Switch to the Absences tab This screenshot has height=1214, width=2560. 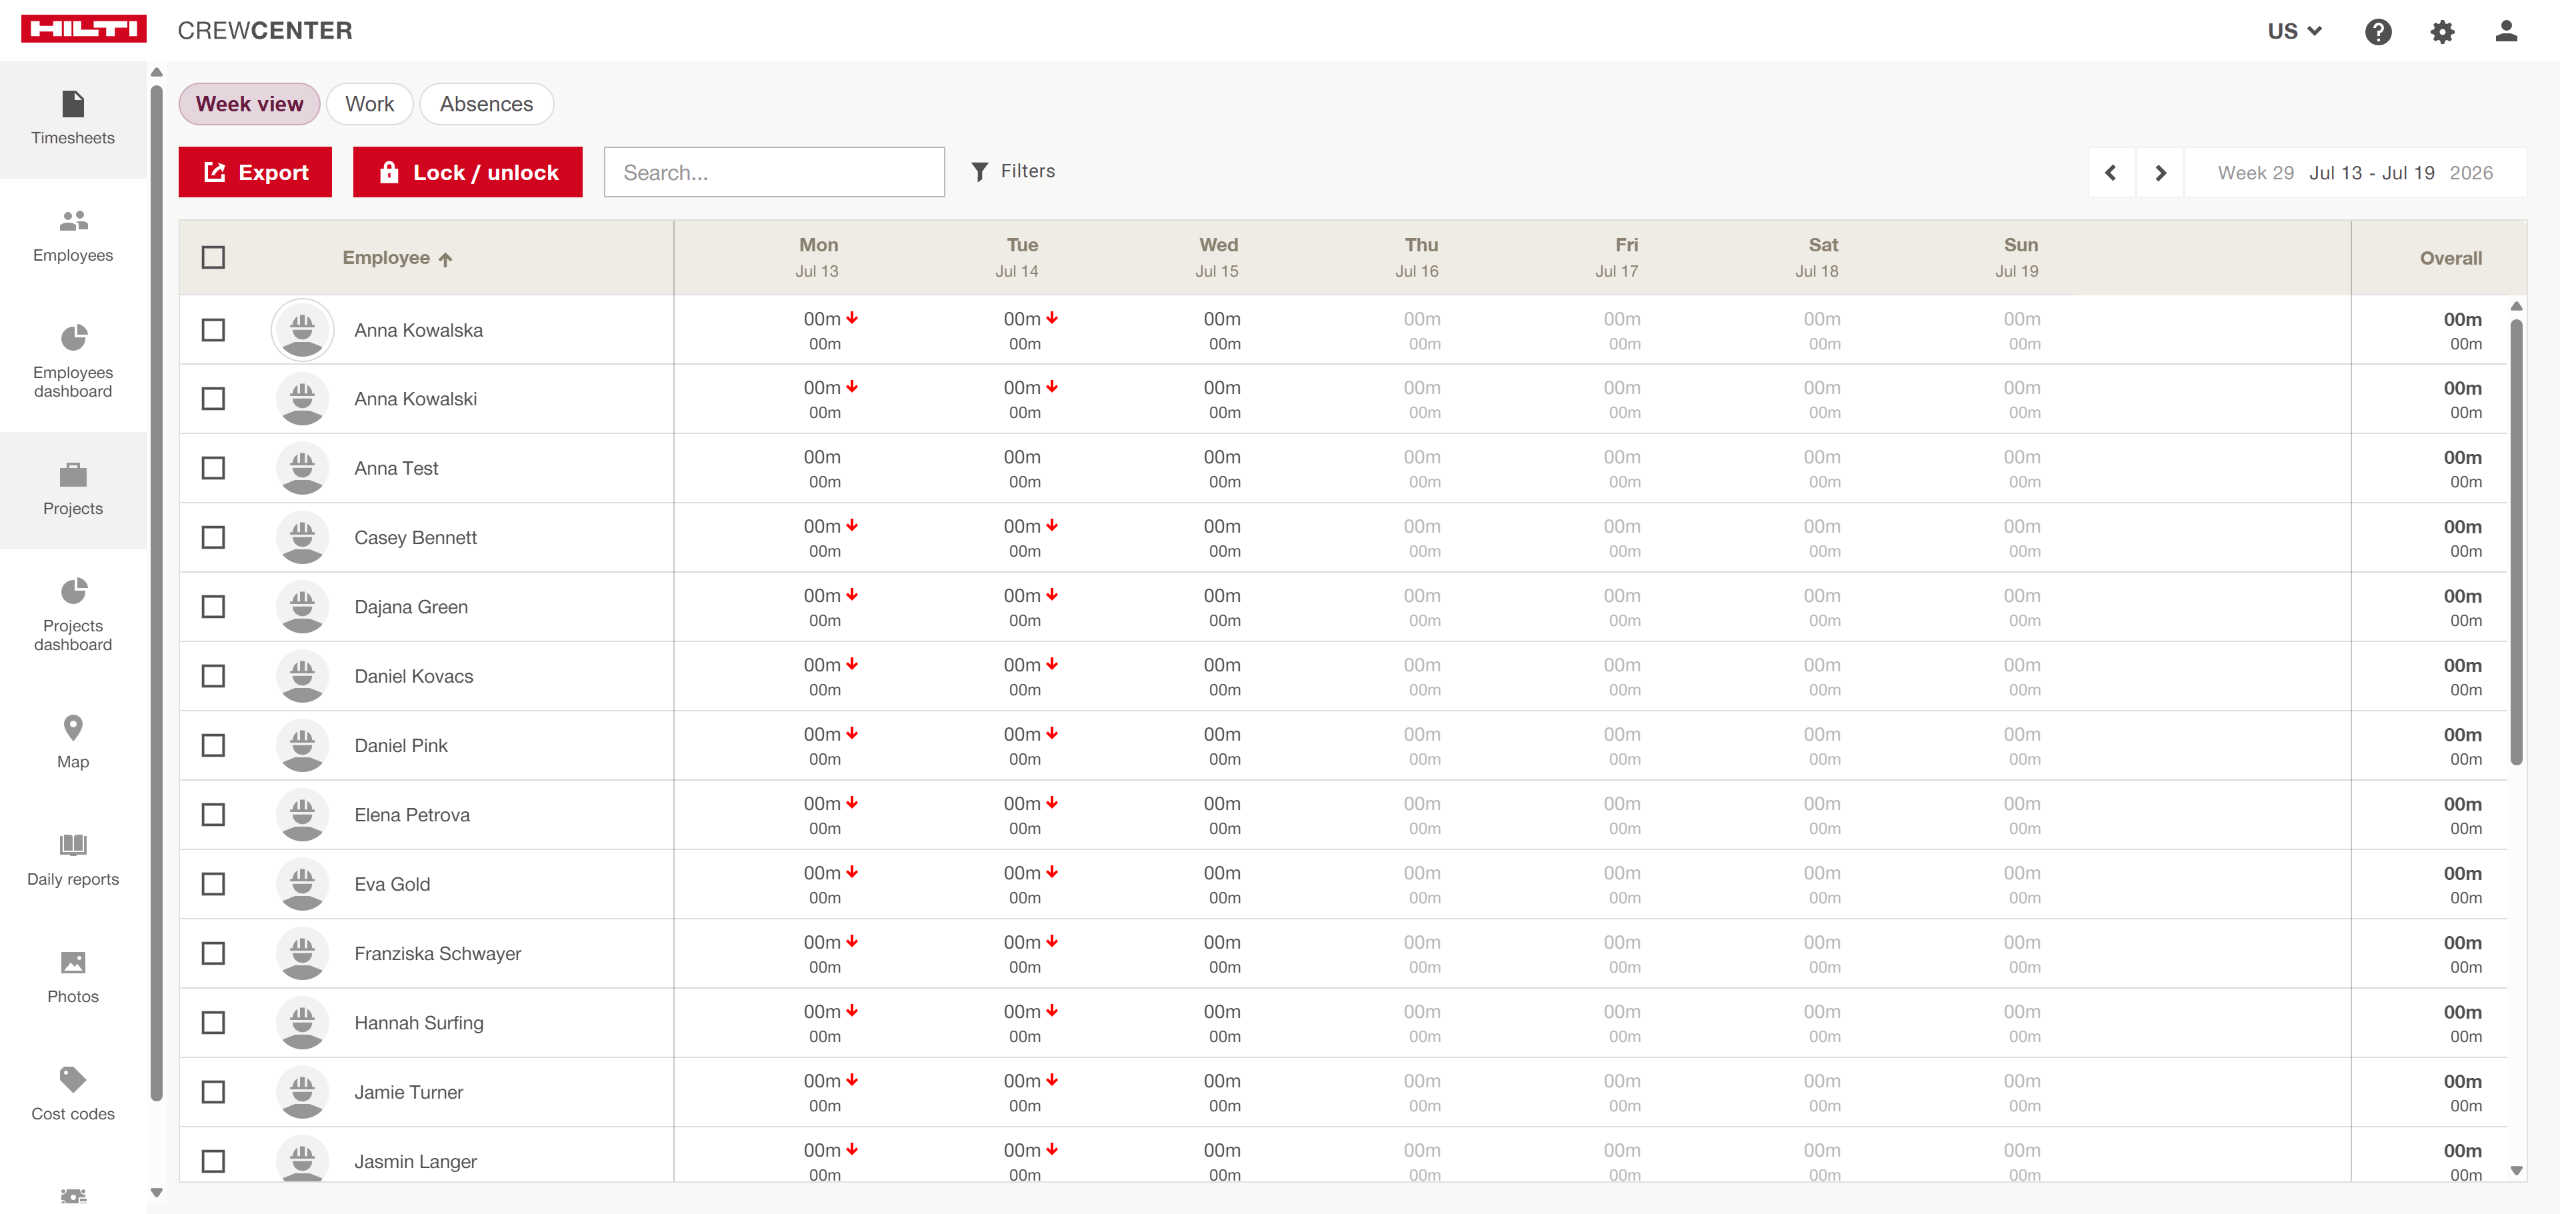pyautogui.click(x=486, y=104)
